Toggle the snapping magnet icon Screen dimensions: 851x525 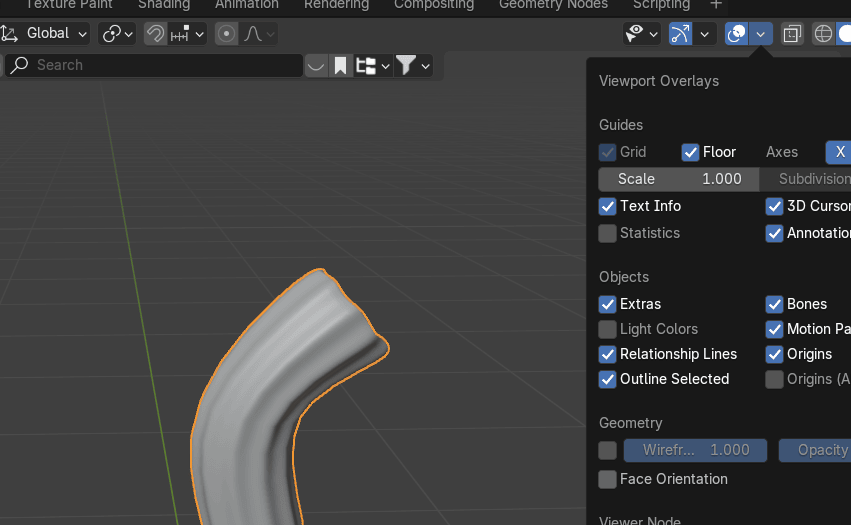pos(155,34)
